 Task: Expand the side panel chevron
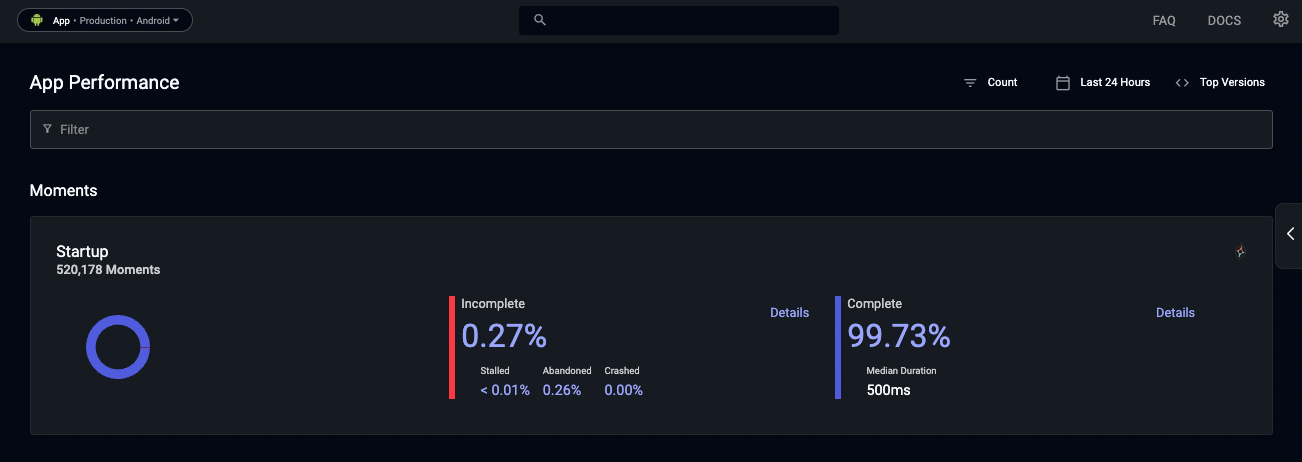[1290, 234]
